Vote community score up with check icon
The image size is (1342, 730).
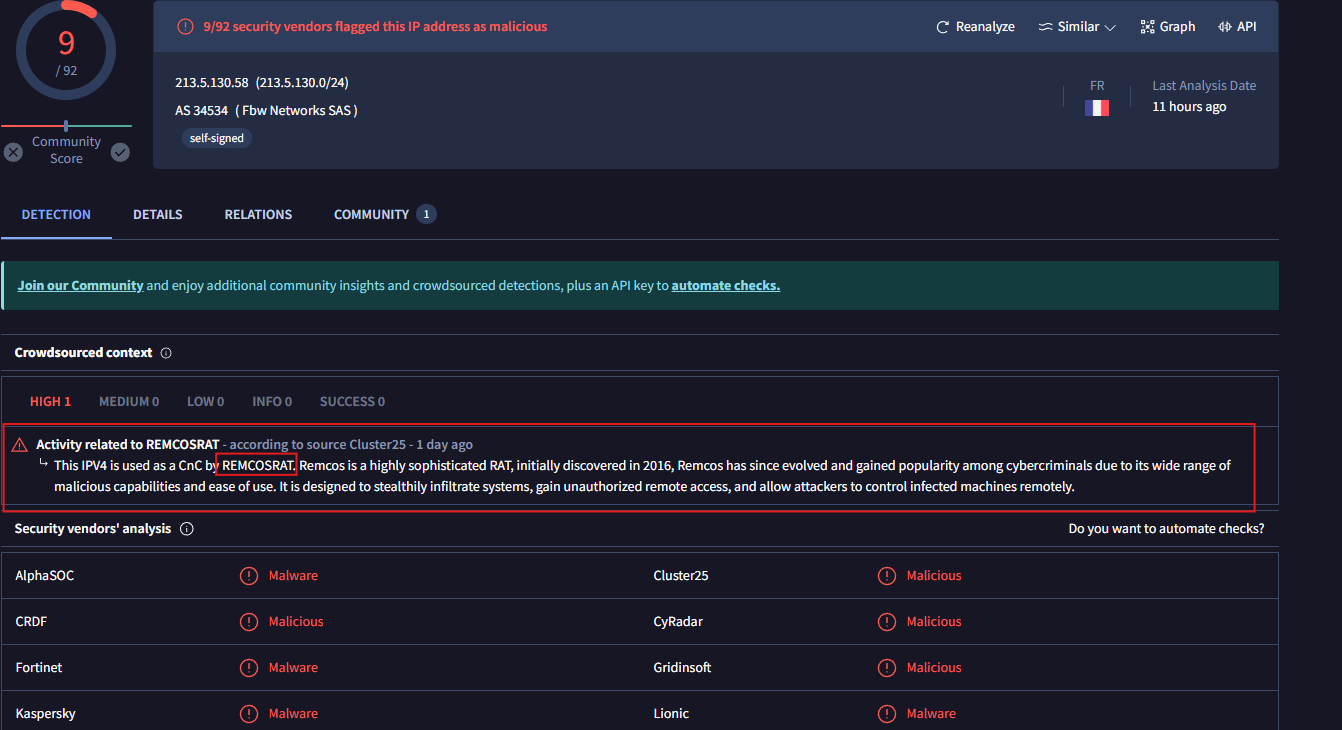120,152
